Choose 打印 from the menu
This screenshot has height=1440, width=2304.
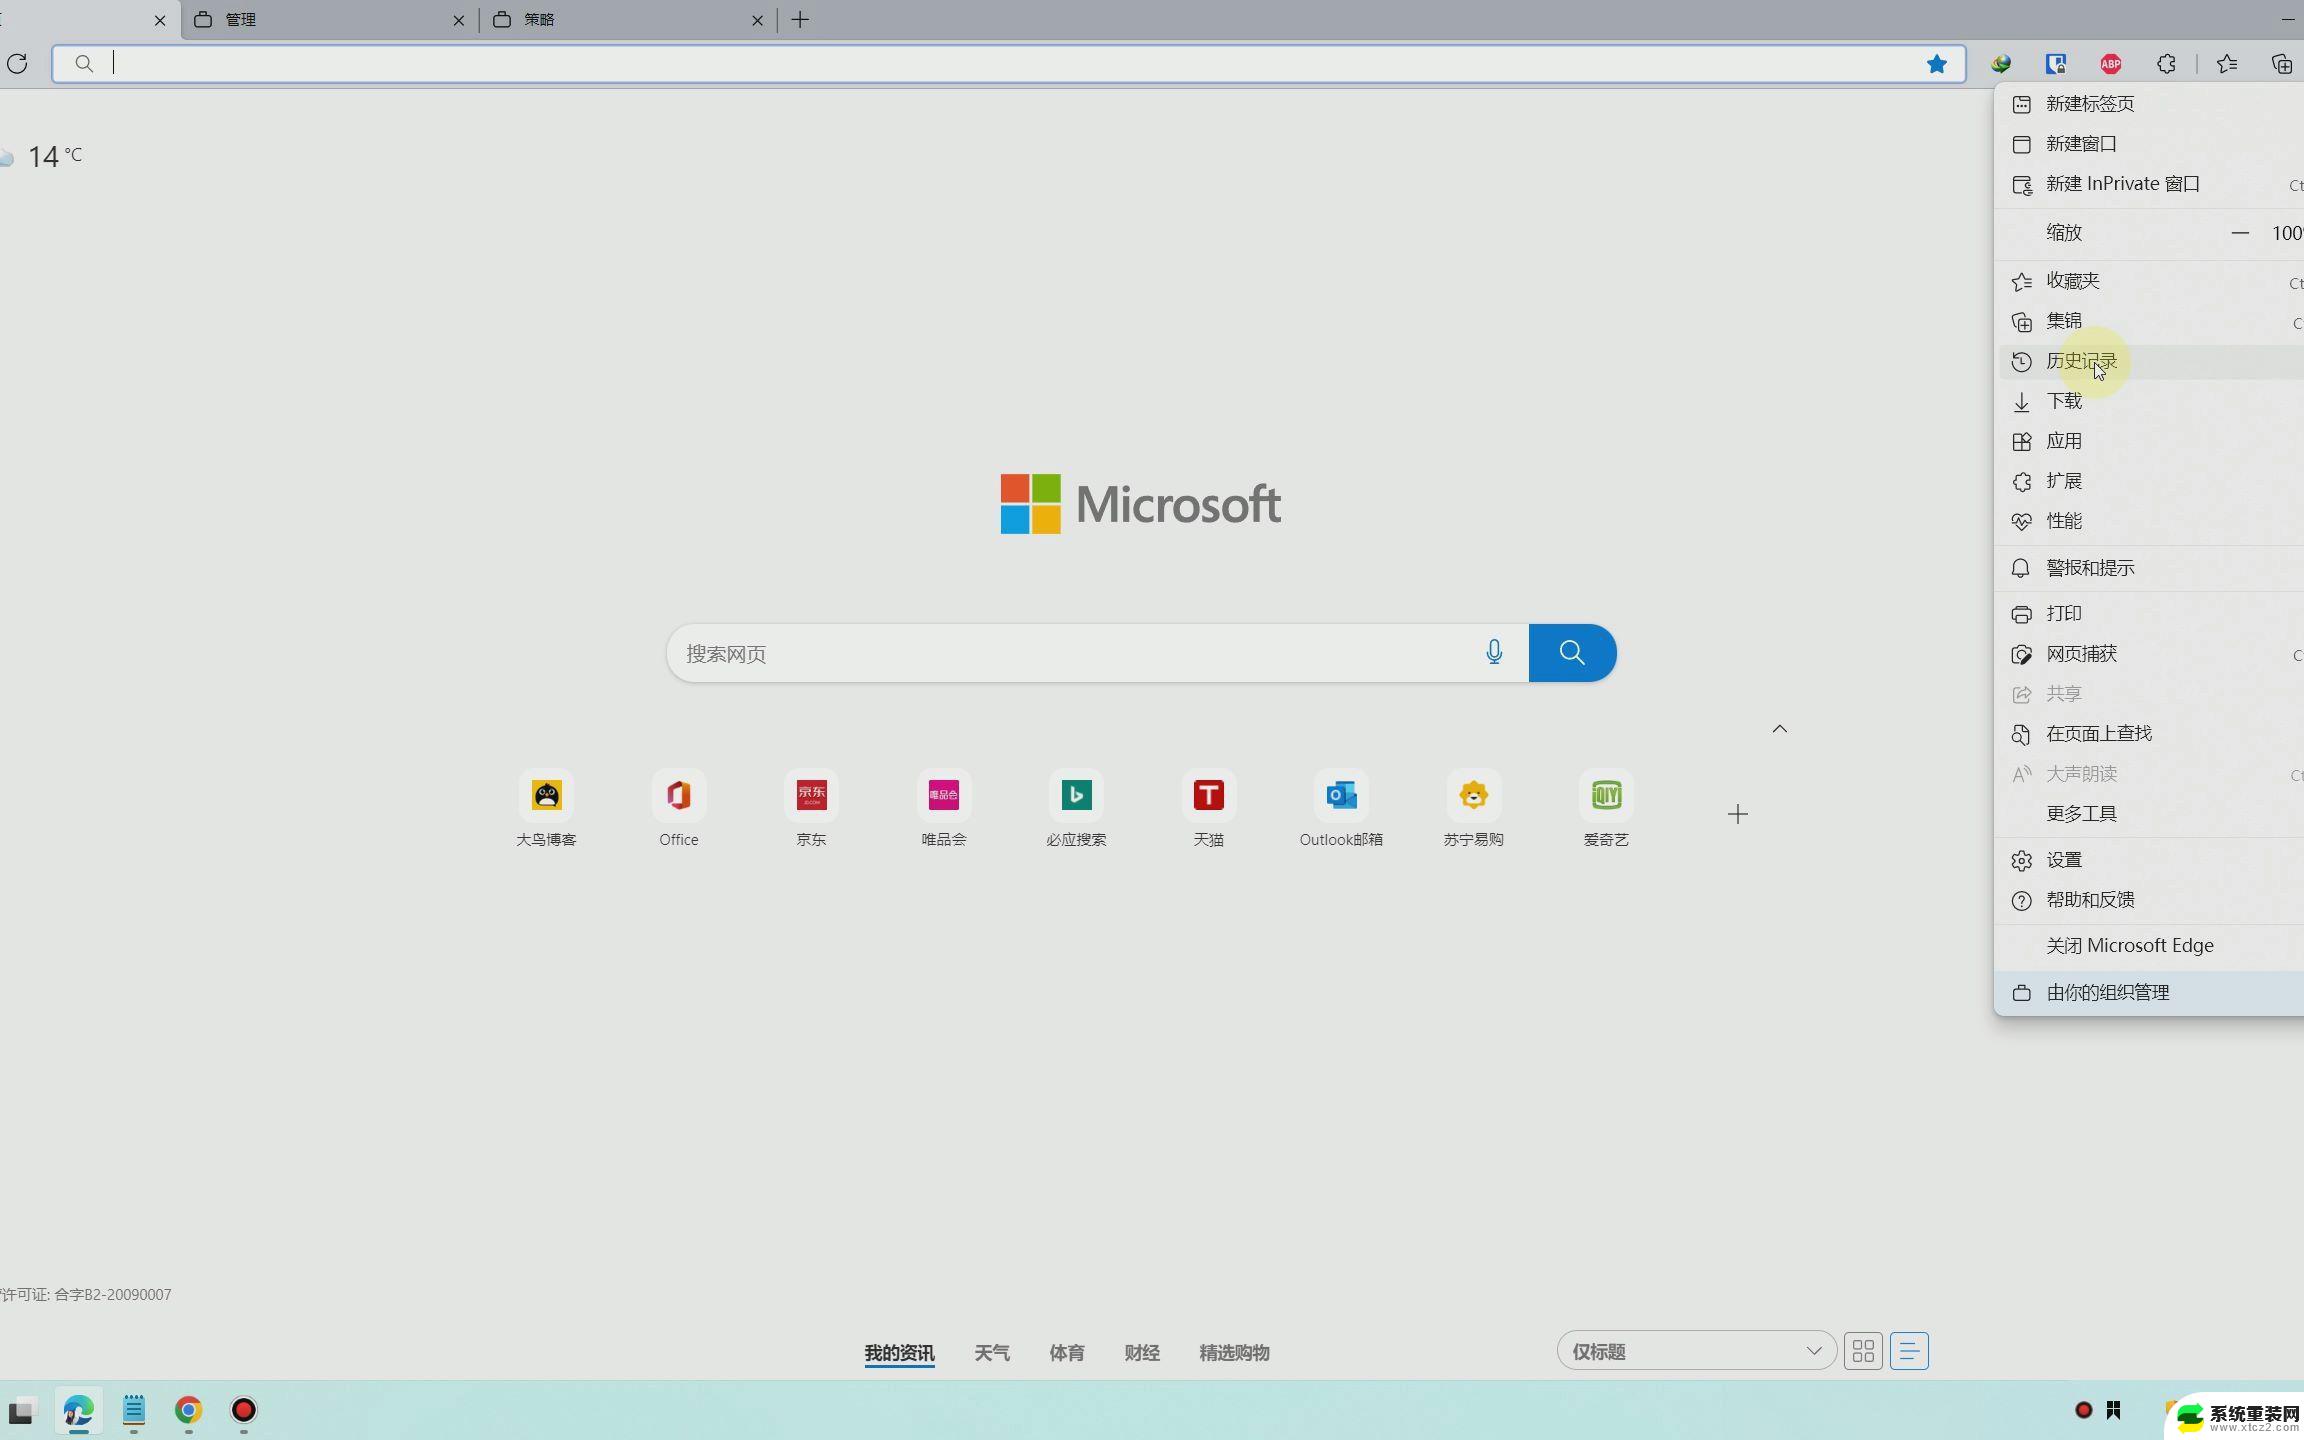pyautogui.click(x=2150, y=614)
